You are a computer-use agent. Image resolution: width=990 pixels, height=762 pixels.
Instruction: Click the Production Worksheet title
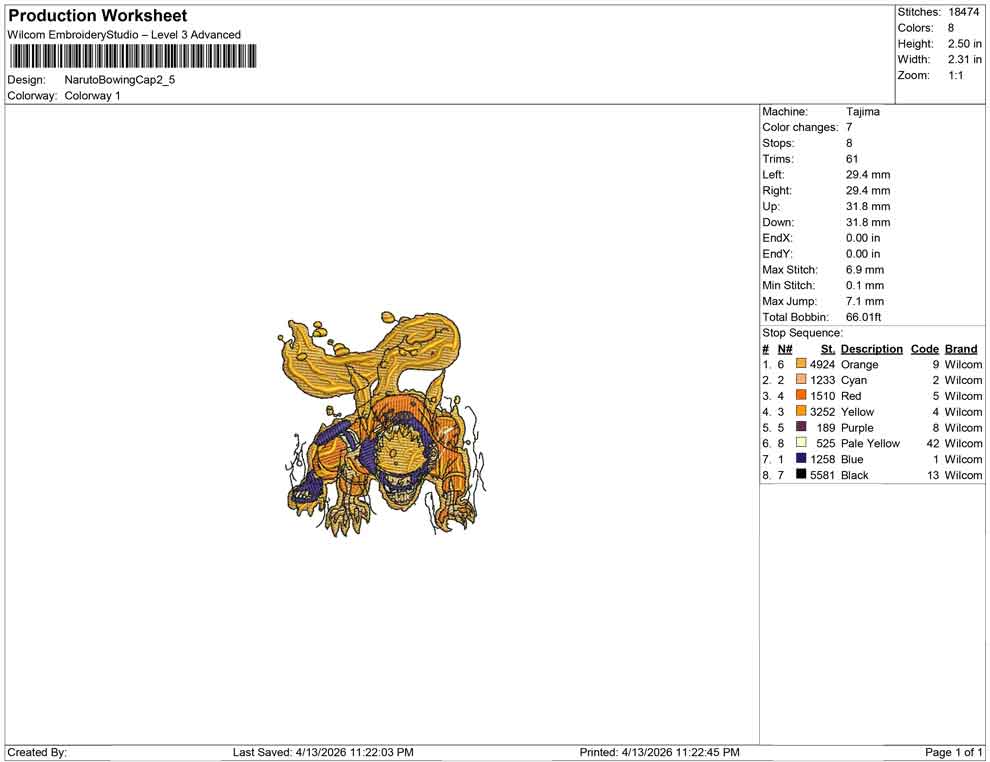tap(98, 16)
